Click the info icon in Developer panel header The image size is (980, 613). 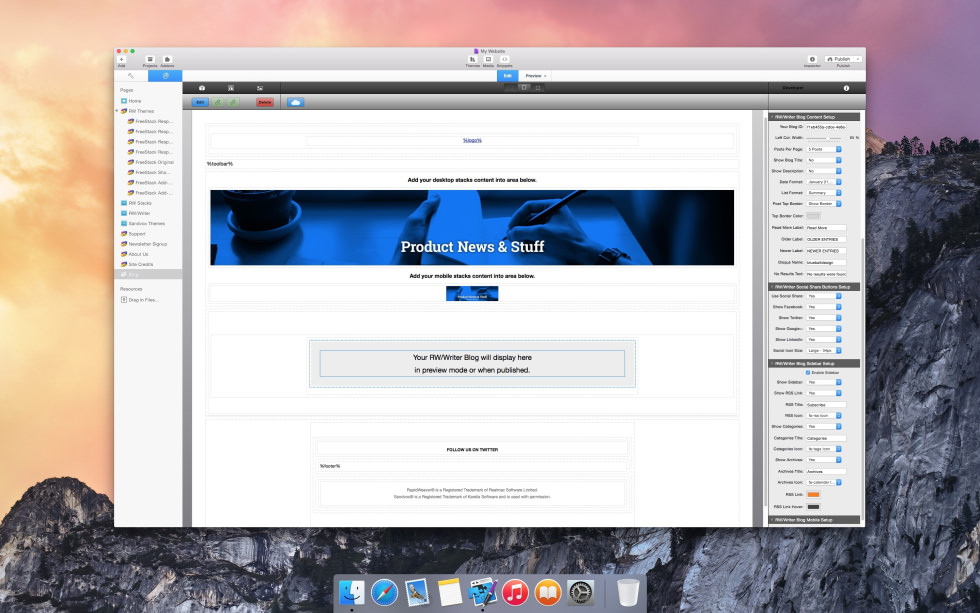click(846, 88)
